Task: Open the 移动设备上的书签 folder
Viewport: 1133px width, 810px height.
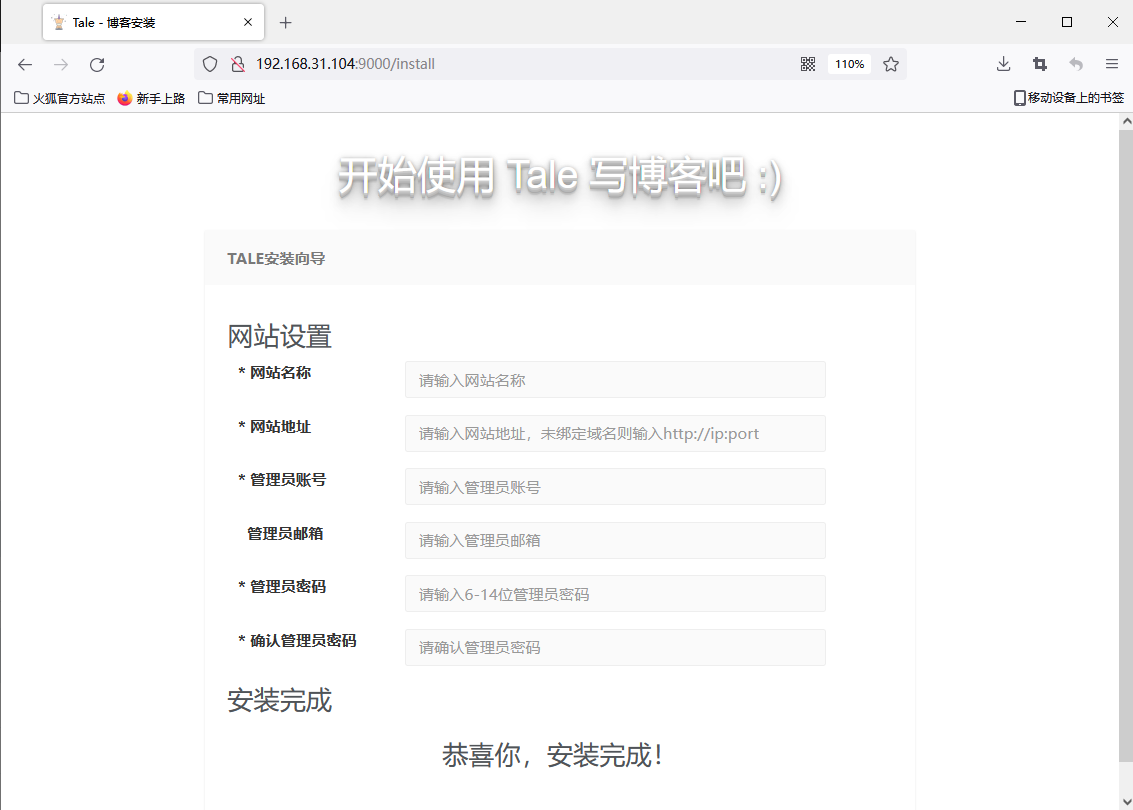Action: click(1068, 98)
